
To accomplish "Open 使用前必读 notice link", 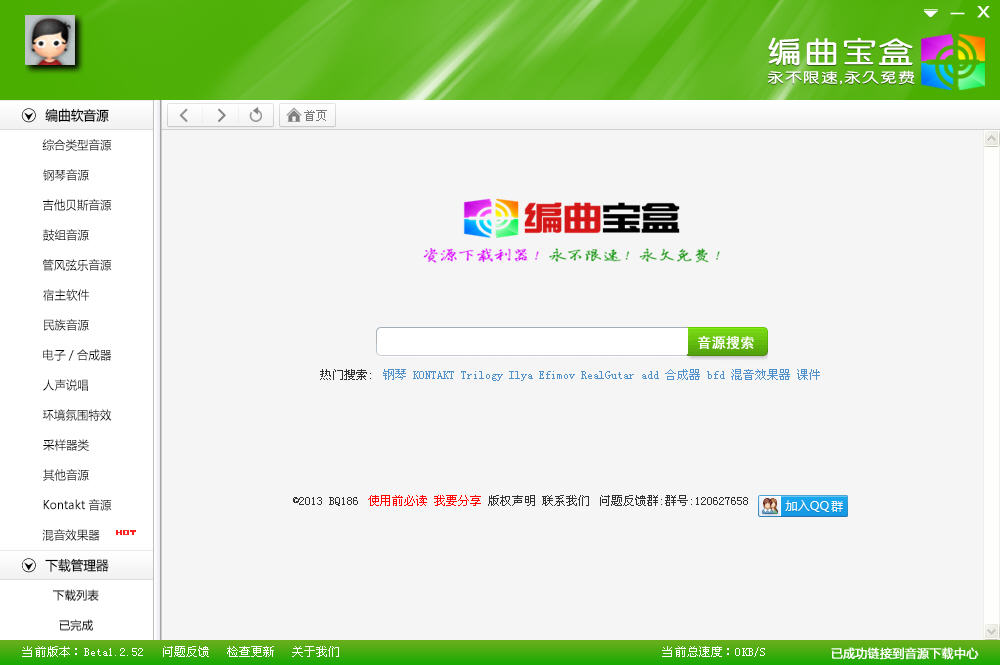I will 397,501.
